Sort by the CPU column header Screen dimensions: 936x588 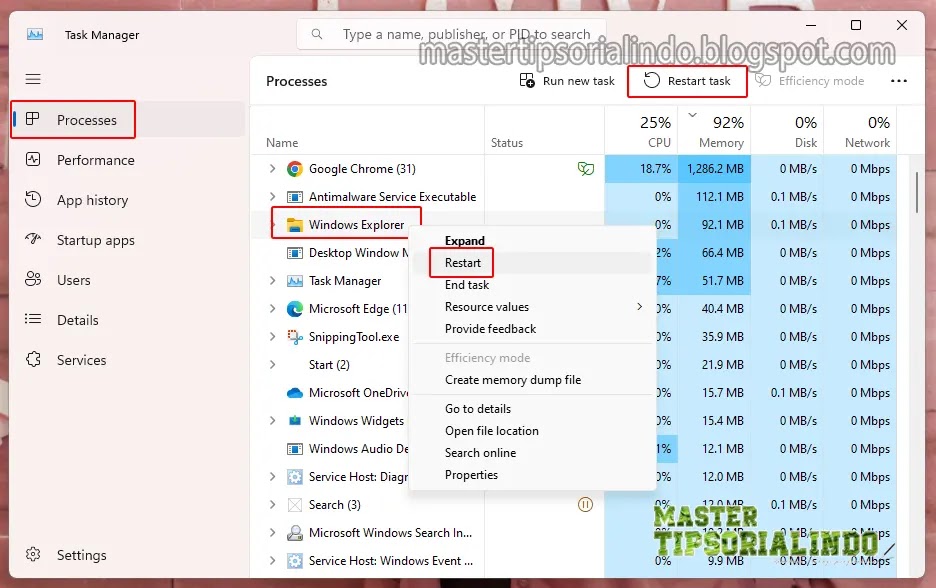pyautogui.click(x=640, y=131)
